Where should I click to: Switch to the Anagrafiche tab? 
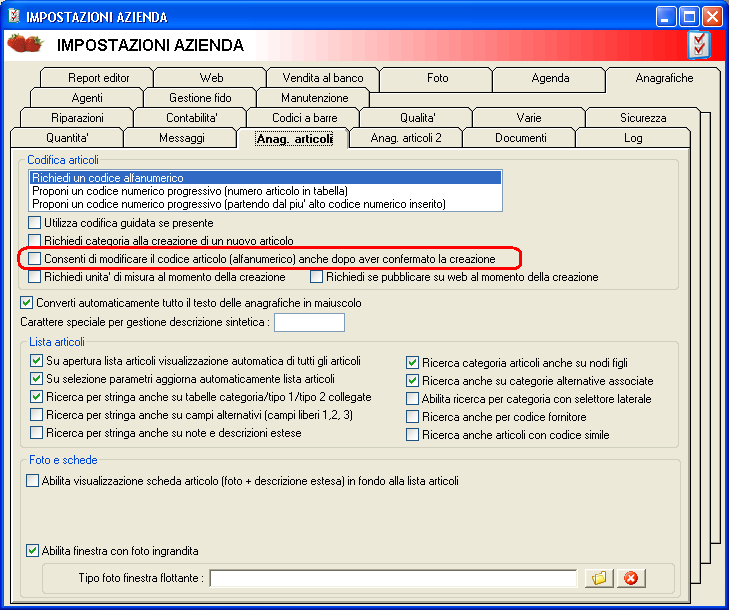664,78
